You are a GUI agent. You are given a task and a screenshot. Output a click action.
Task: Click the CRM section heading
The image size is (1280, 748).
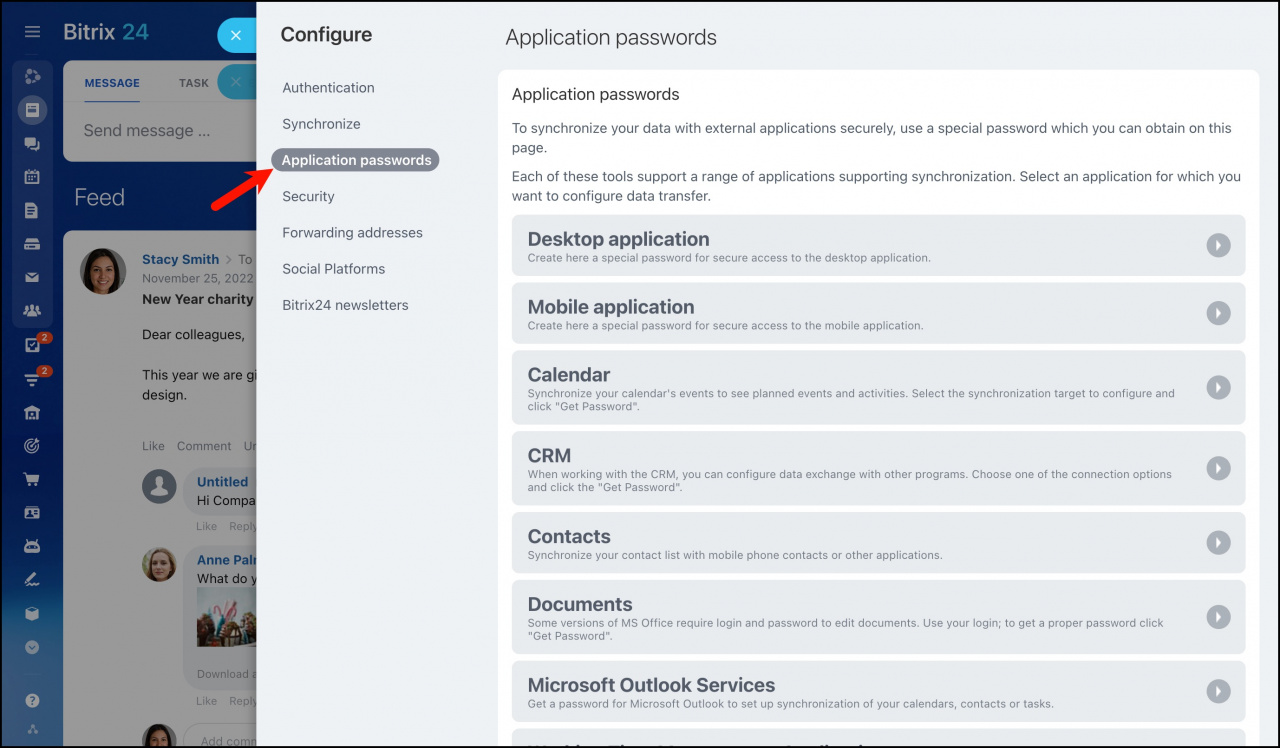(x=549, y=456)
